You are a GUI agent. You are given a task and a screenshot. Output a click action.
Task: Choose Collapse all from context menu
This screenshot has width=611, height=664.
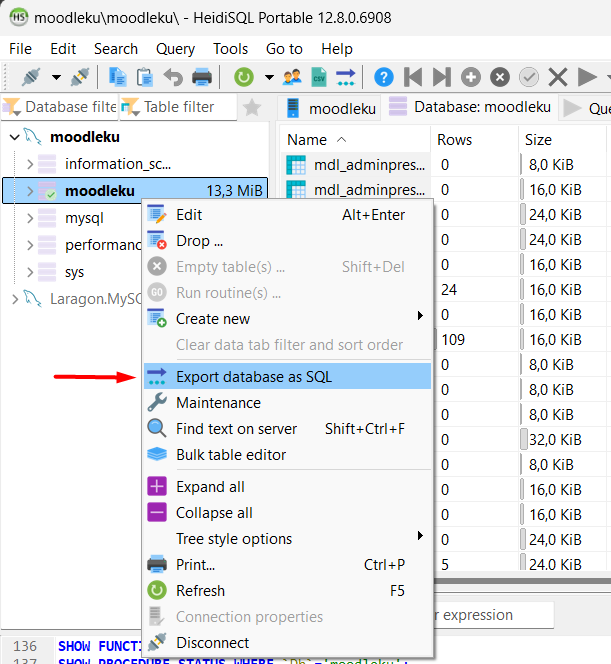[287, 513]
